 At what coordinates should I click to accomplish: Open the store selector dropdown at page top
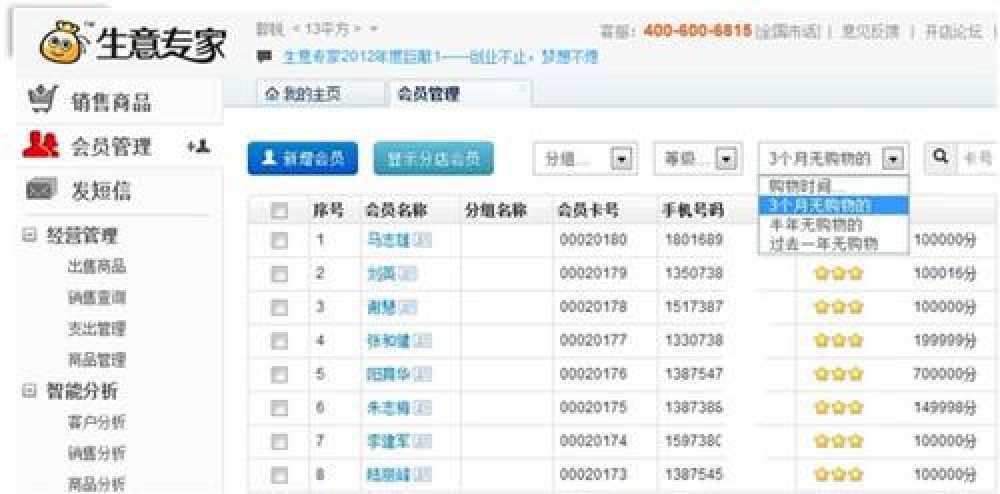click(x=373, y=29)
